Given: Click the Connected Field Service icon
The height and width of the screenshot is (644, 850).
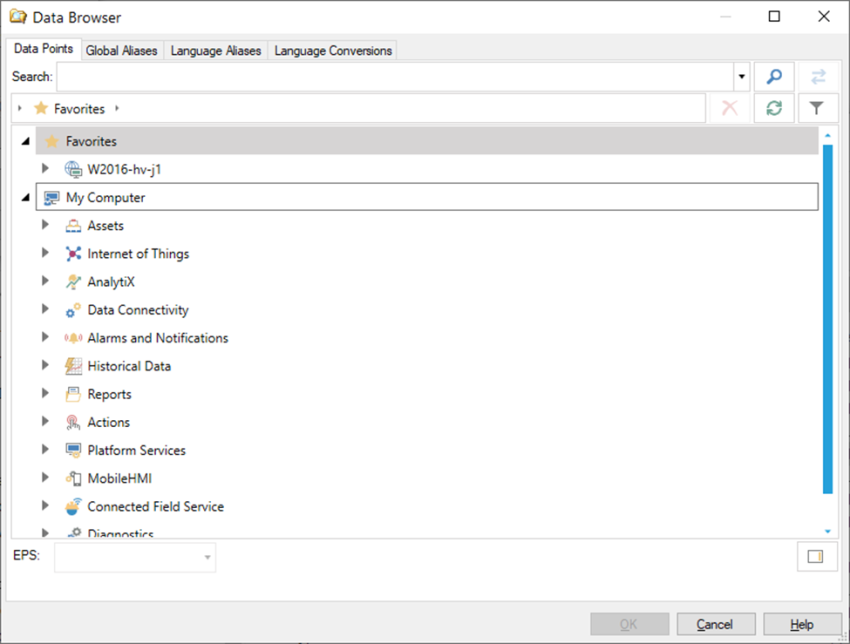Looking at the screenshot, I should 74,506.
